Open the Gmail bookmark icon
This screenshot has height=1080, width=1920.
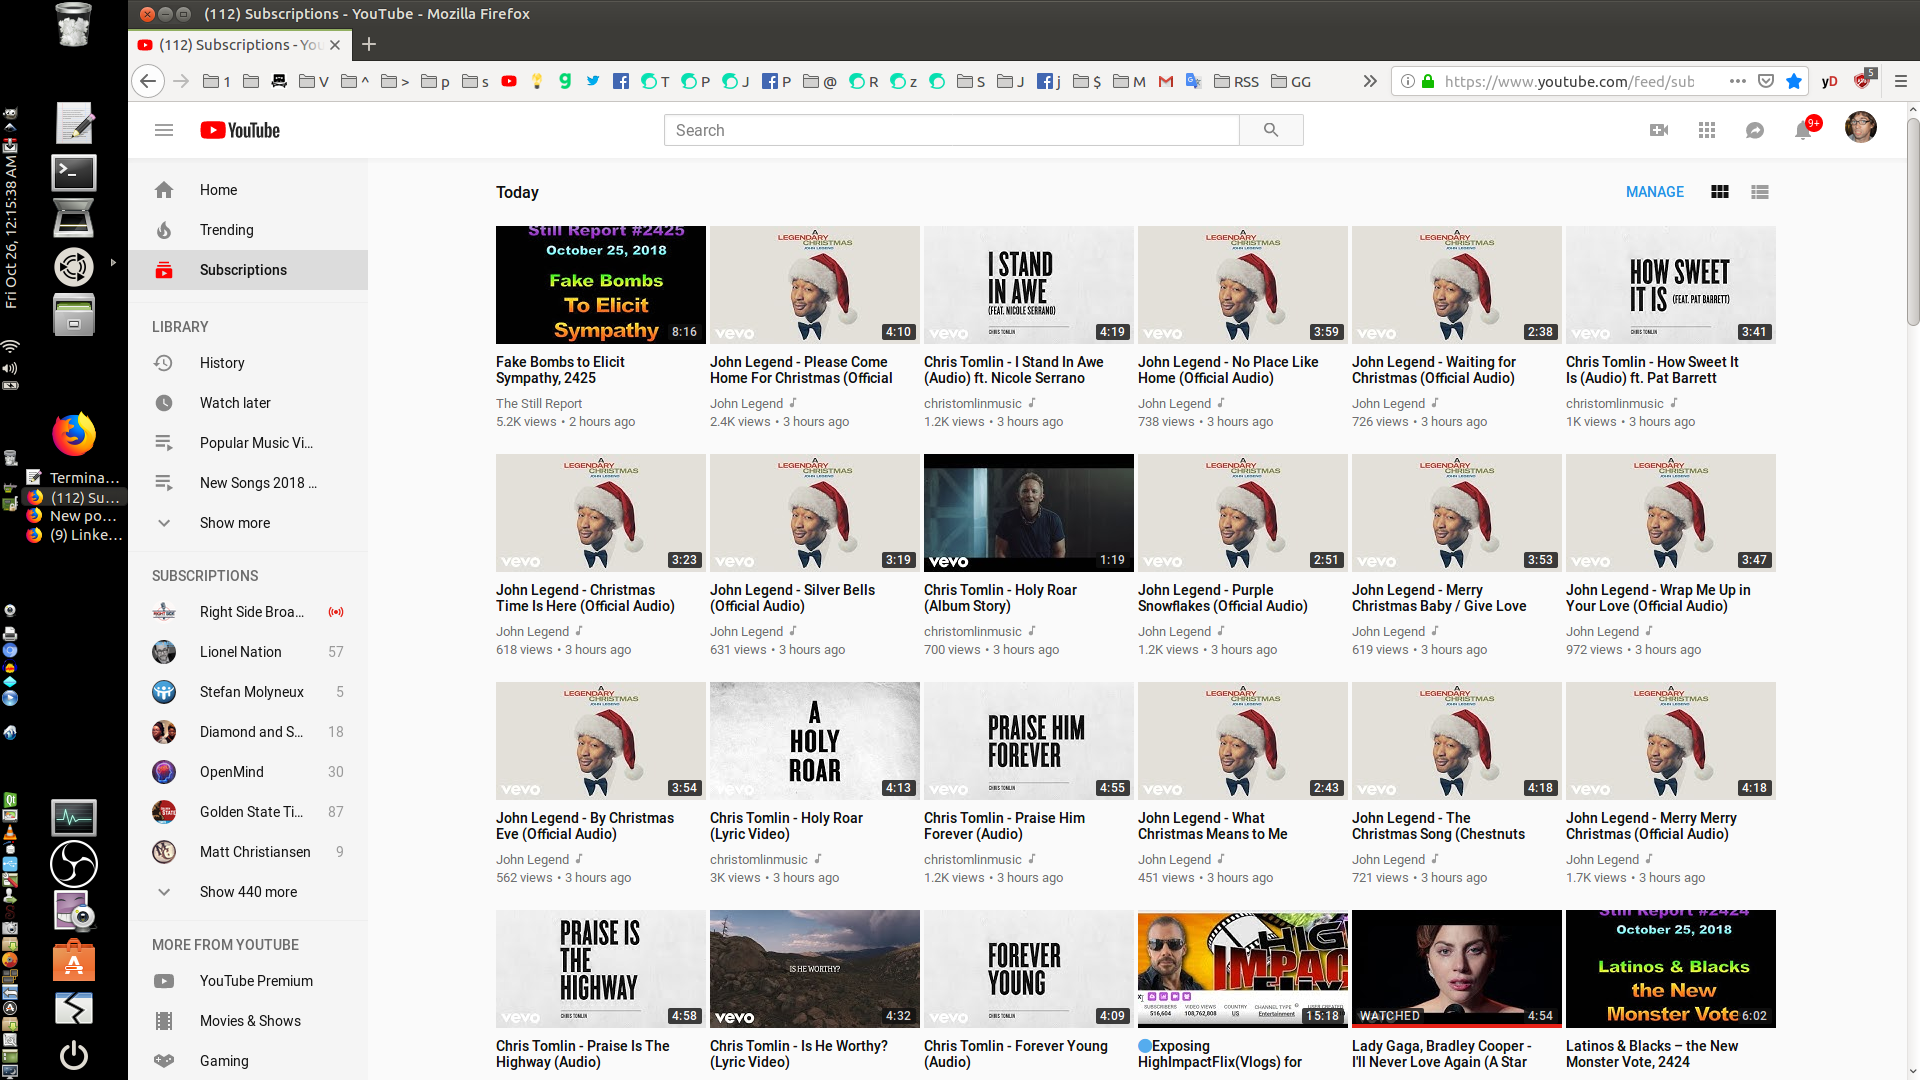click(1166, 81)
